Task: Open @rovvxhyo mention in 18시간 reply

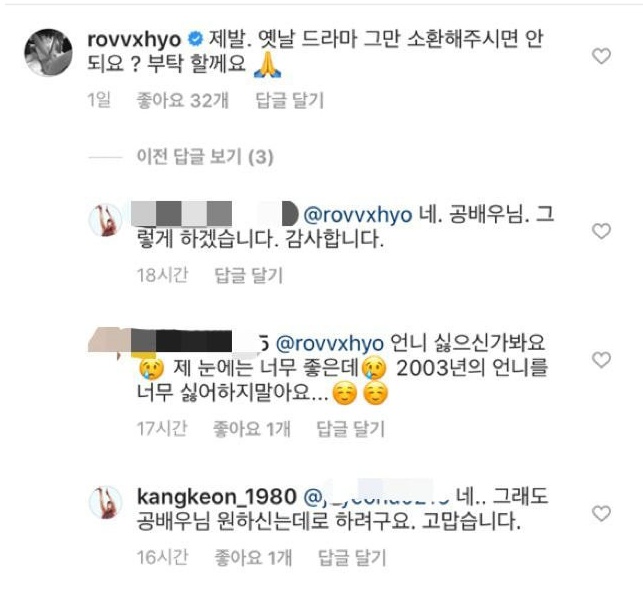Action: pyautogui.click(x=358, y=215)
